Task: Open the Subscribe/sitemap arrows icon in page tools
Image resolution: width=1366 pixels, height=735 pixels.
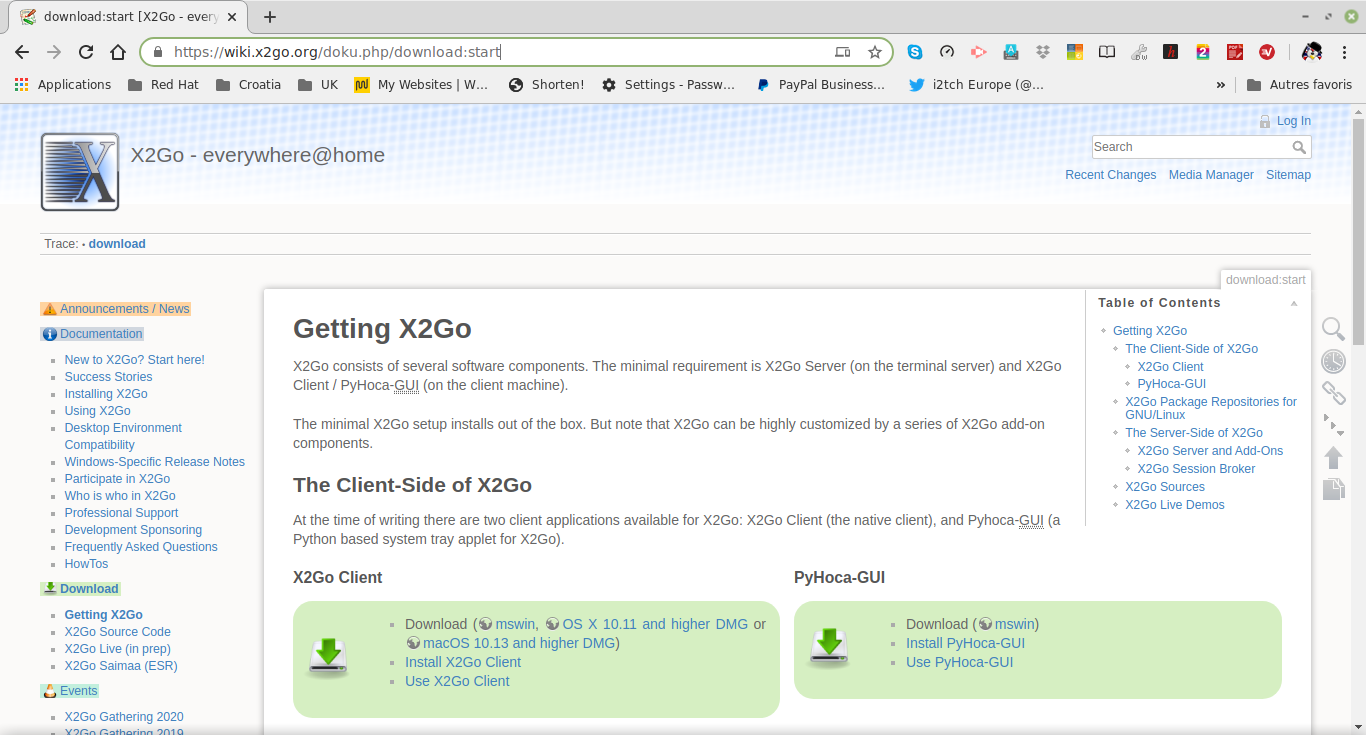Action: (1333, 425)
